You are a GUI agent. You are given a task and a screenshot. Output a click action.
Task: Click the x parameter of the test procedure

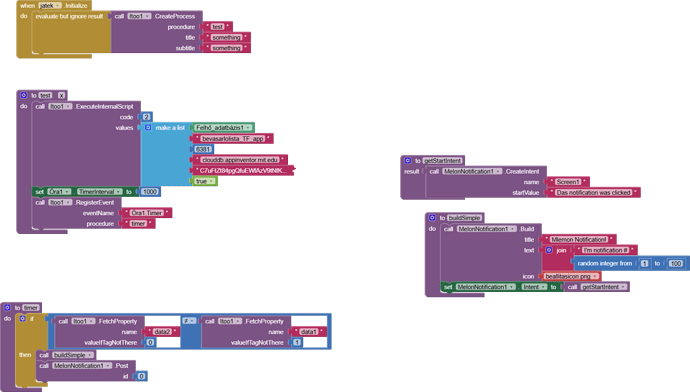[x=62, y=95]
